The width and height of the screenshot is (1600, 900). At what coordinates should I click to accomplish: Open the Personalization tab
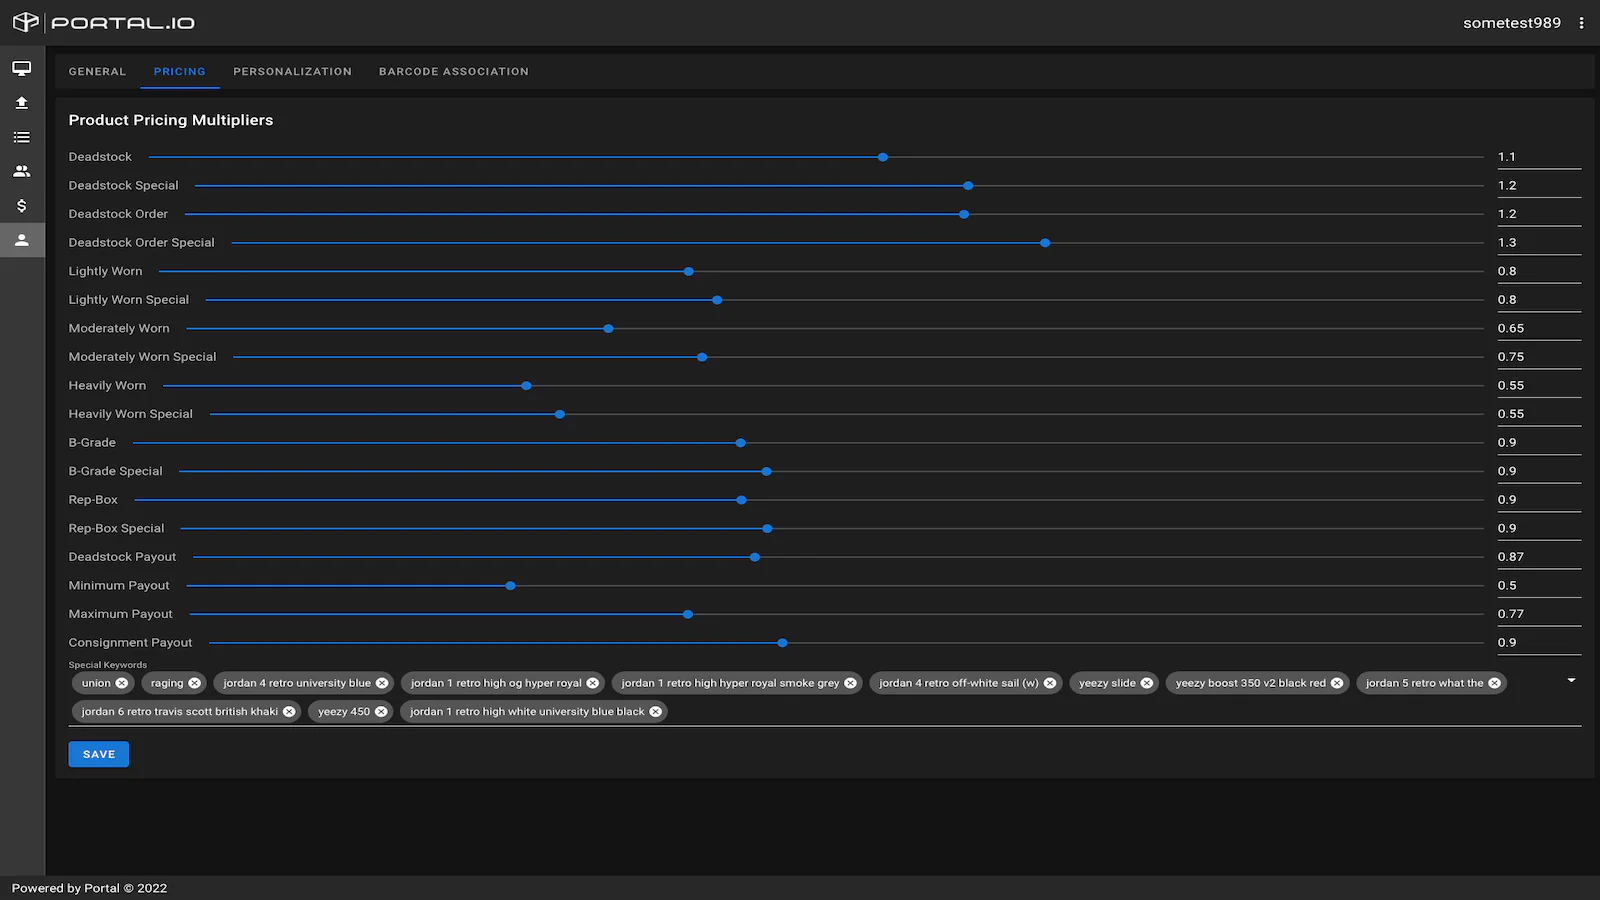point(293,72)
